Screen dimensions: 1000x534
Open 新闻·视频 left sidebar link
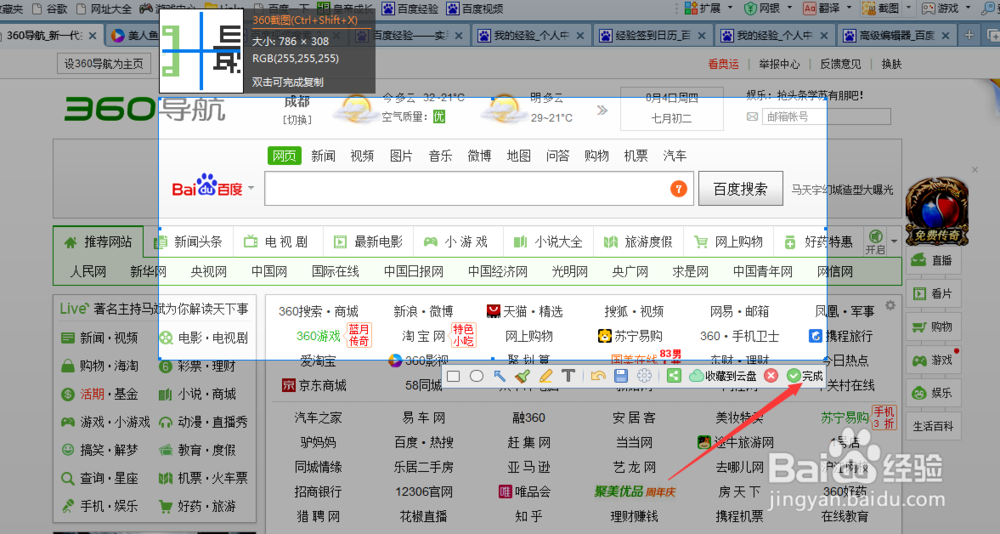(99, 337)
